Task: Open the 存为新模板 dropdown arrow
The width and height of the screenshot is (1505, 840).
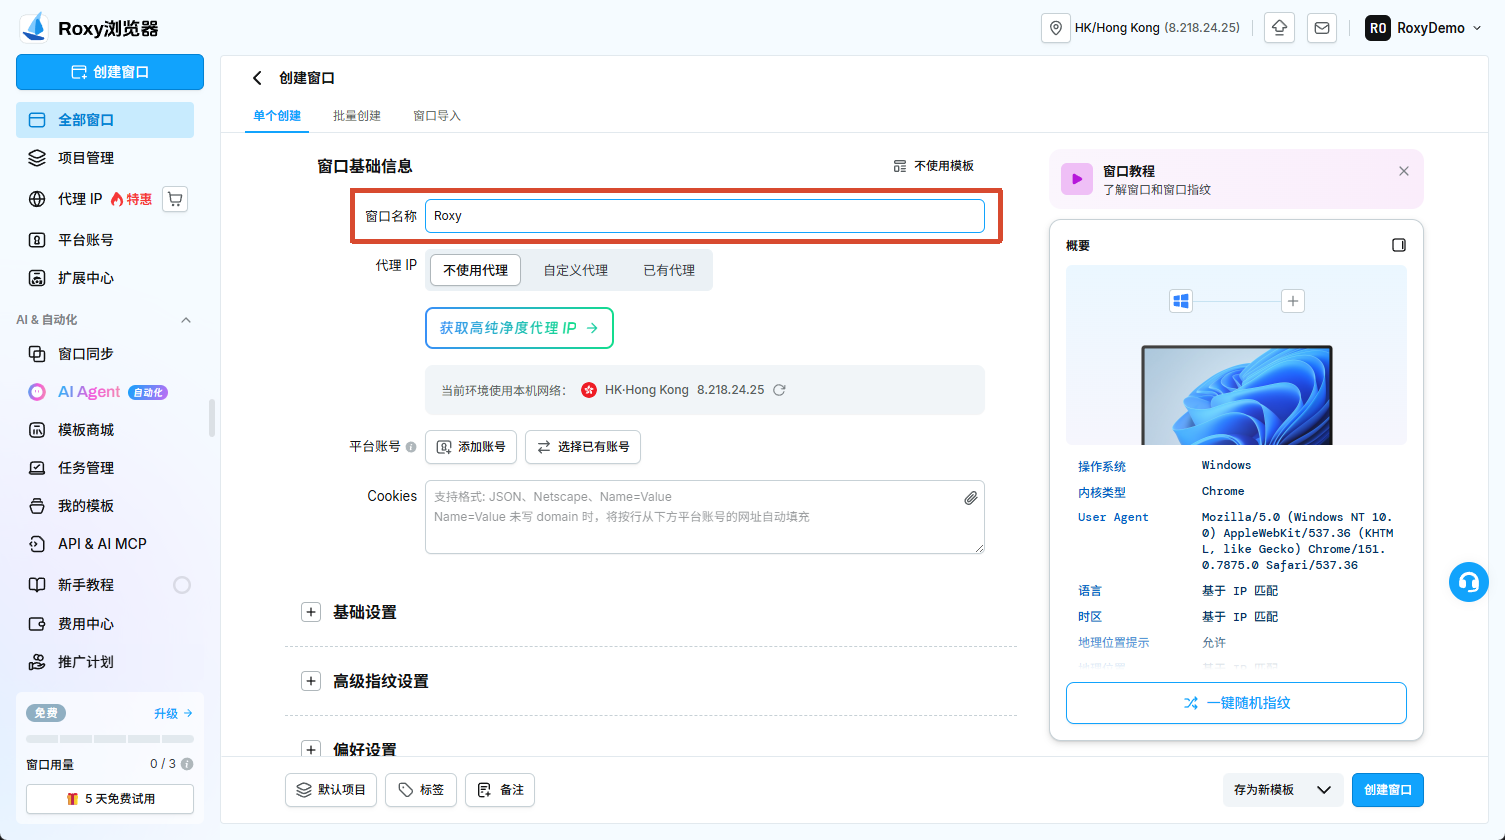Action: point(1324,790)
